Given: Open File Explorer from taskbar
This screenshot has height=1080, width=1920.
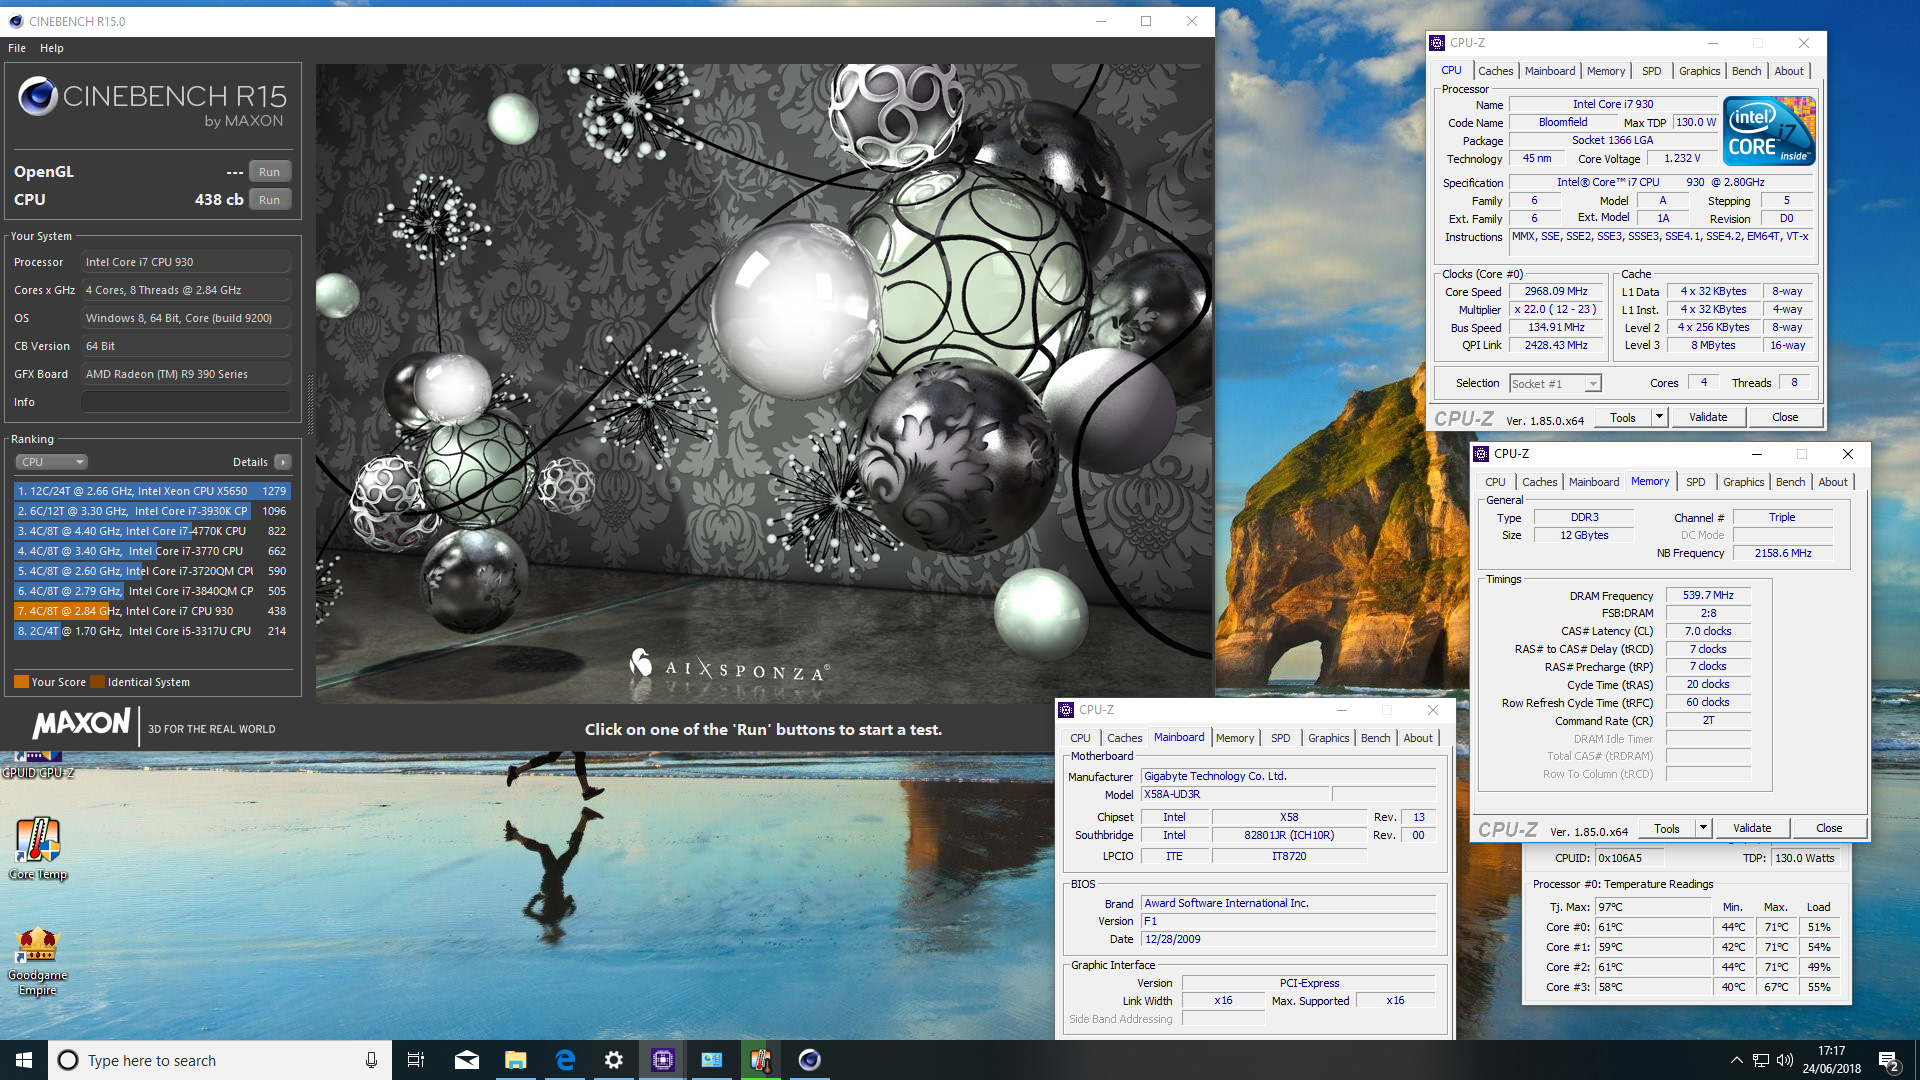Looking at the screenshot, I should pos(515,1060).
